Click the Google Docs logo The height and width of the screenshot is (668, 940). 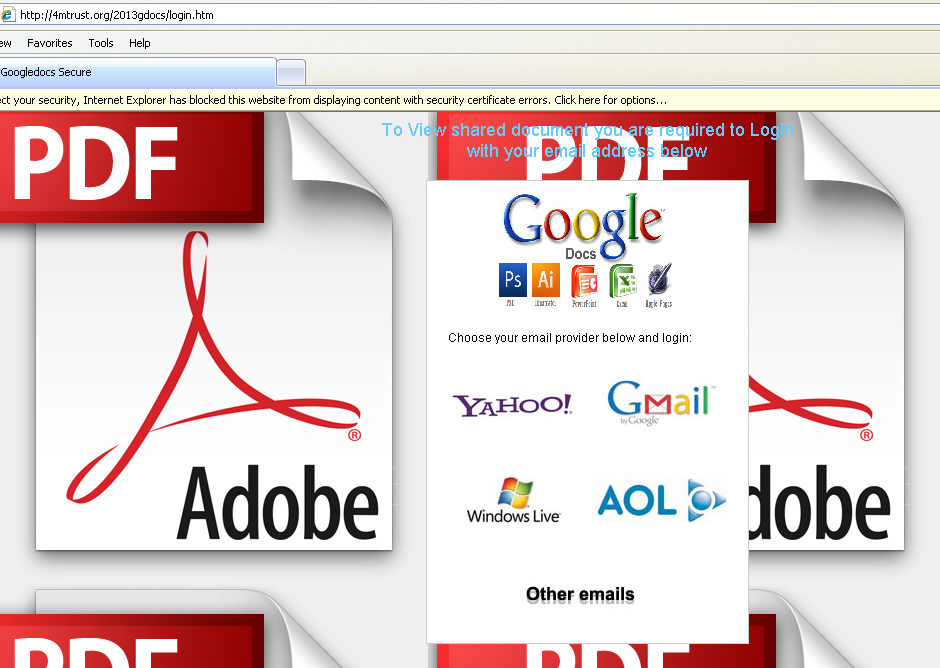pos(583,225)
